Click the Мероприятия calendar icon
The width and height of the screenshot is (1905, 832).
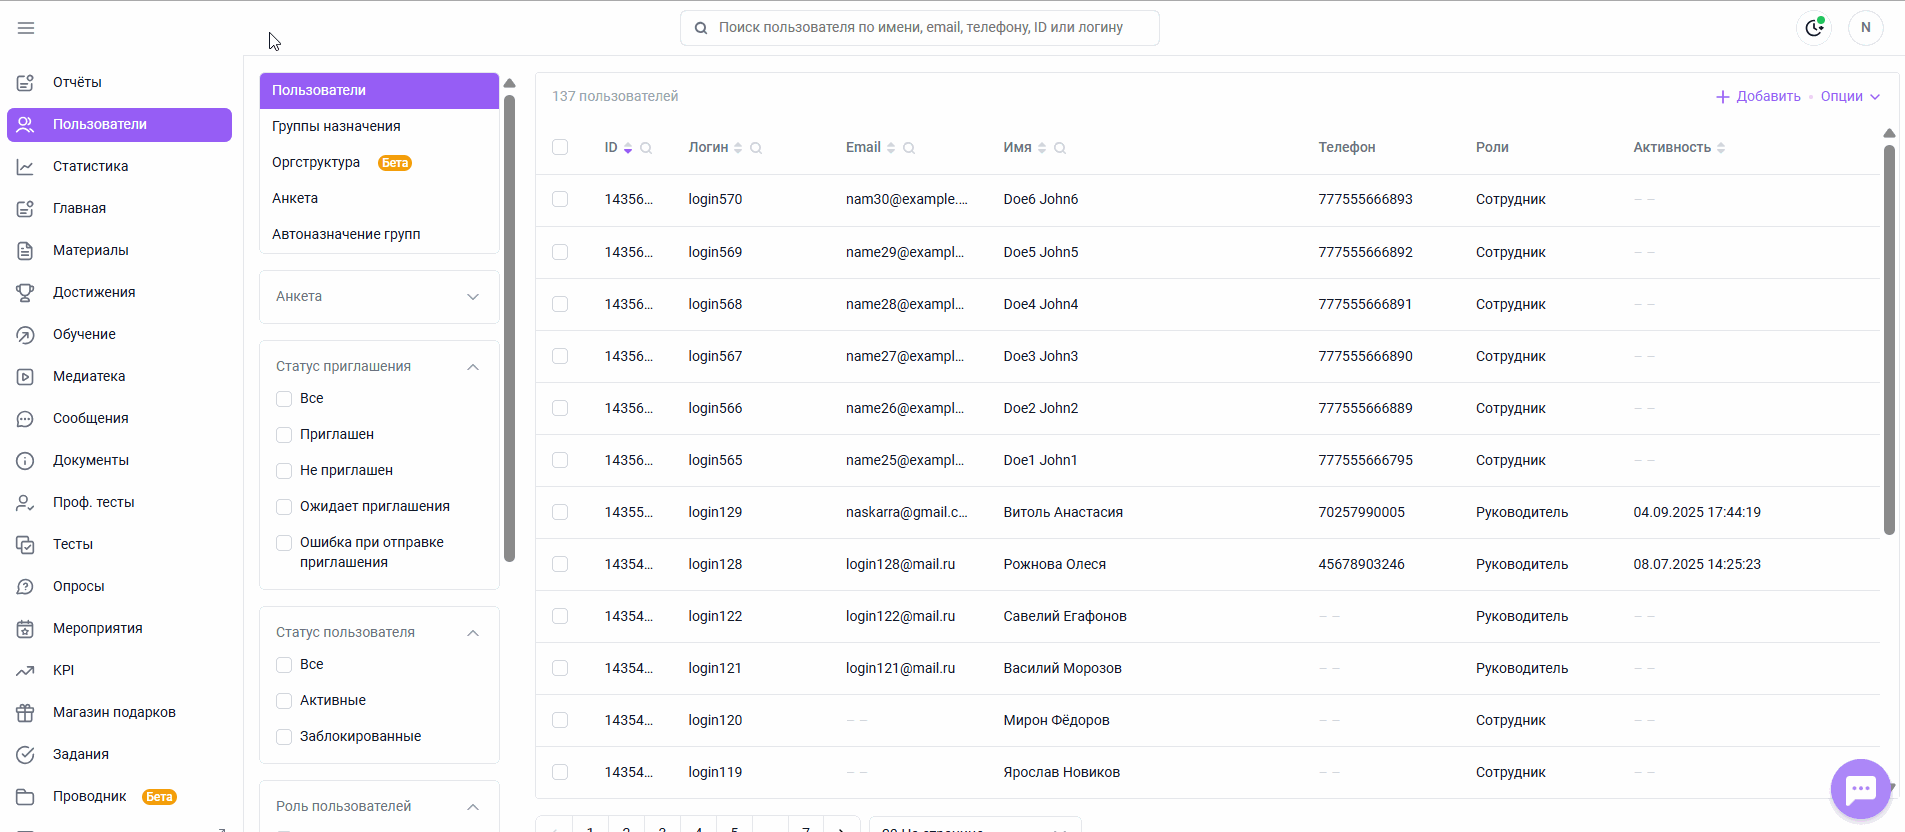26,628
